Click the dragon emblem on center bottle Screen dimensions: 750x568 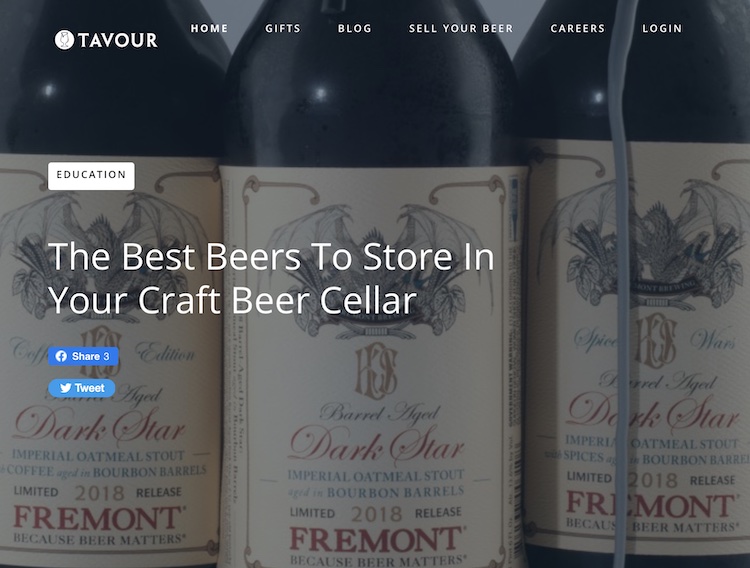(374, 268)
